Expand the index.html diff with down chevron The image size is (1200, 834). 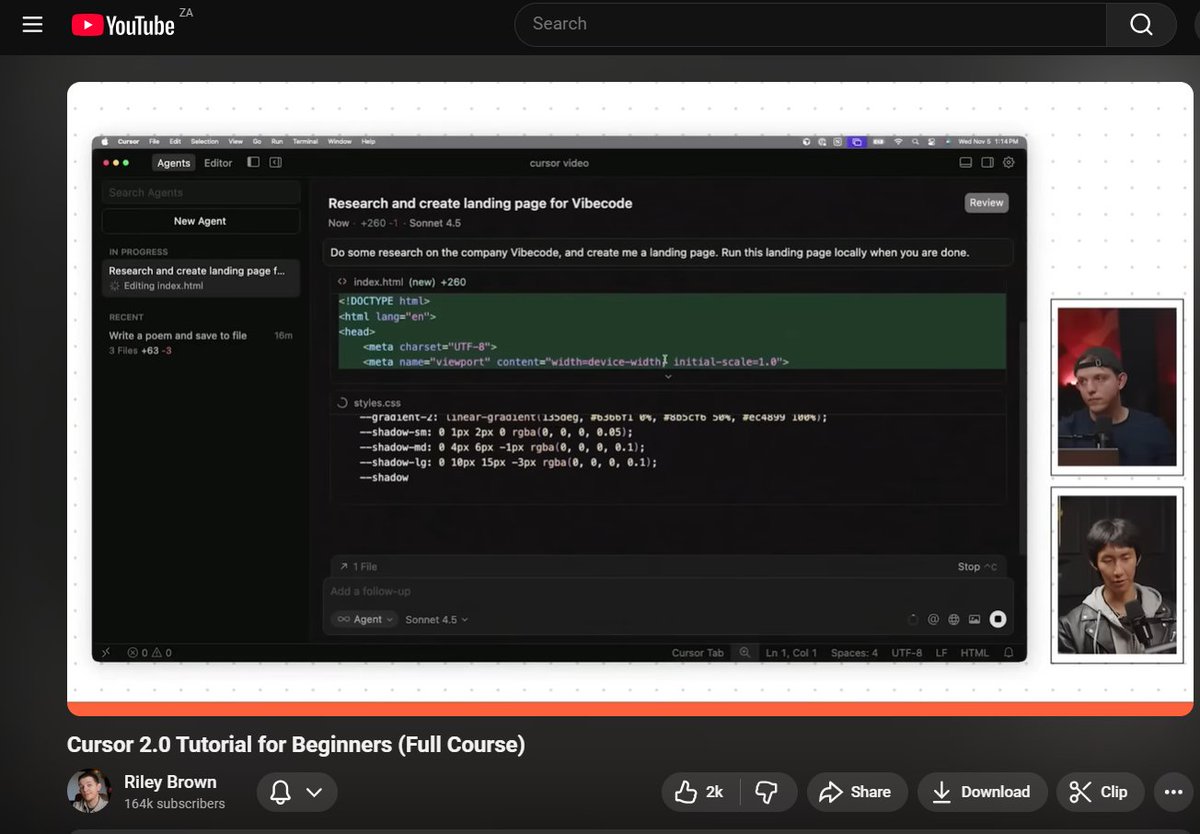tap(667, 376)
